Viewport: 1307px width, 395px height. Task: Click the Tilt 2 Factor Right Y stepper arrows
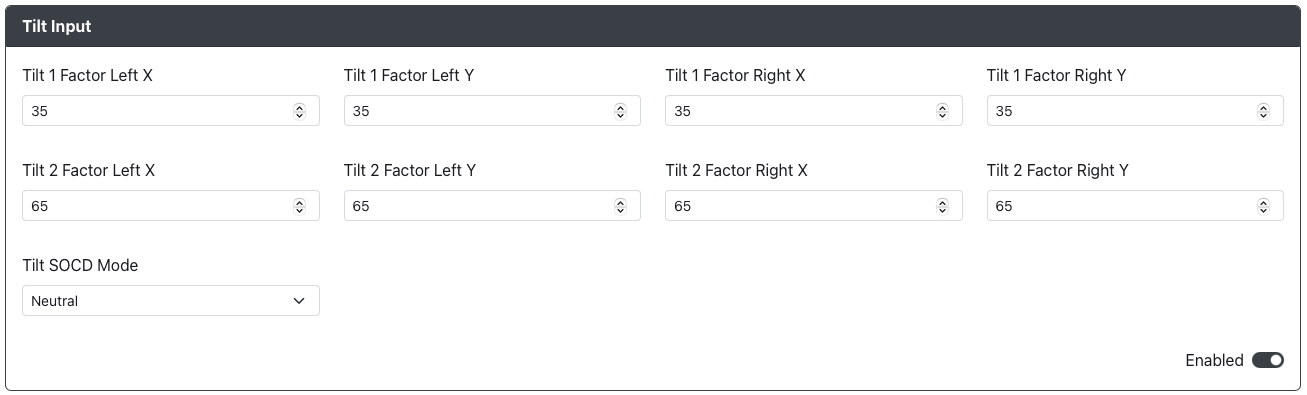(1263, 206)
